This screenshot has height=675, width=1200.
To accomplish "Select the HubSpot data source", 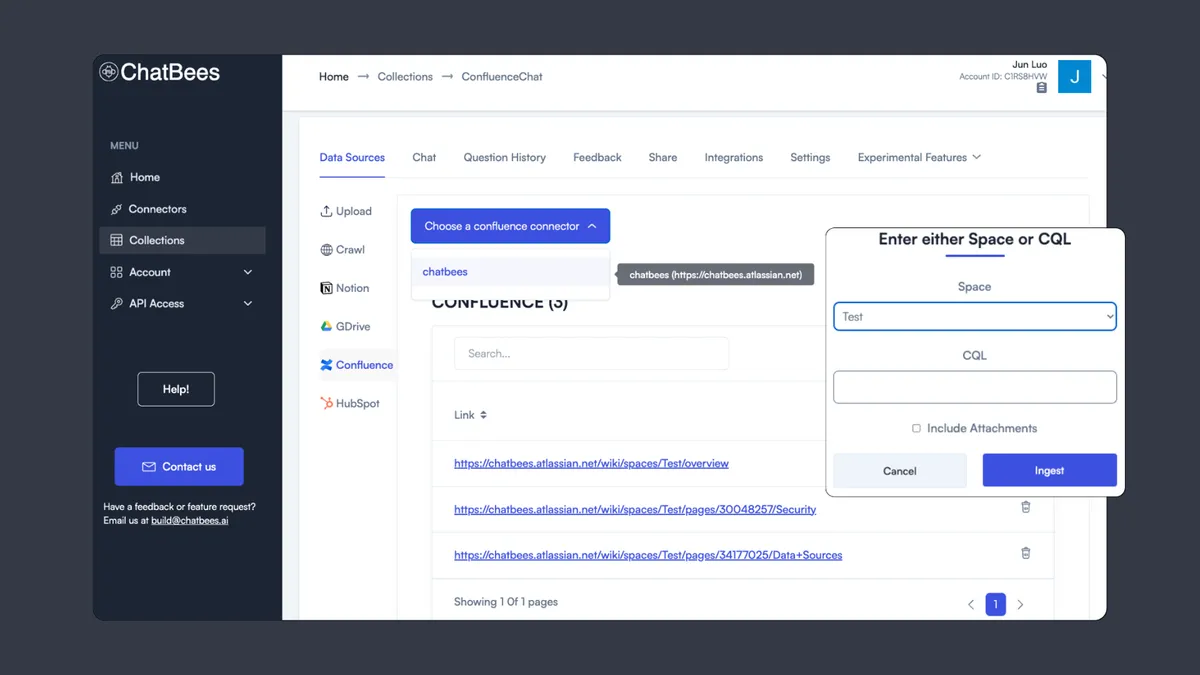I will click(349, 403).
